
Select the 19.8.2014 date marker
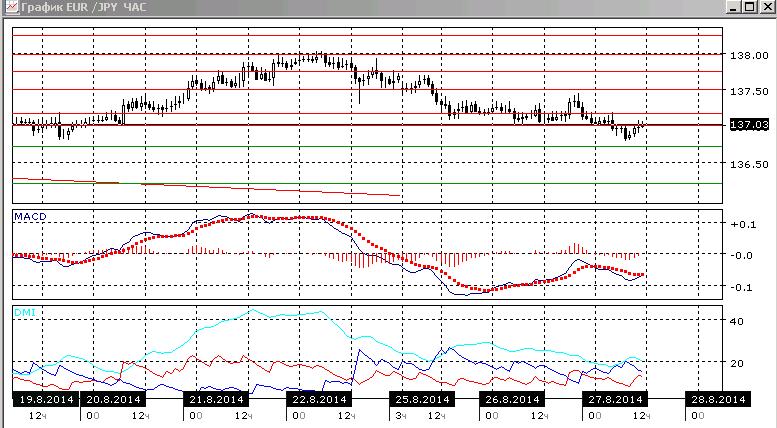46,399
